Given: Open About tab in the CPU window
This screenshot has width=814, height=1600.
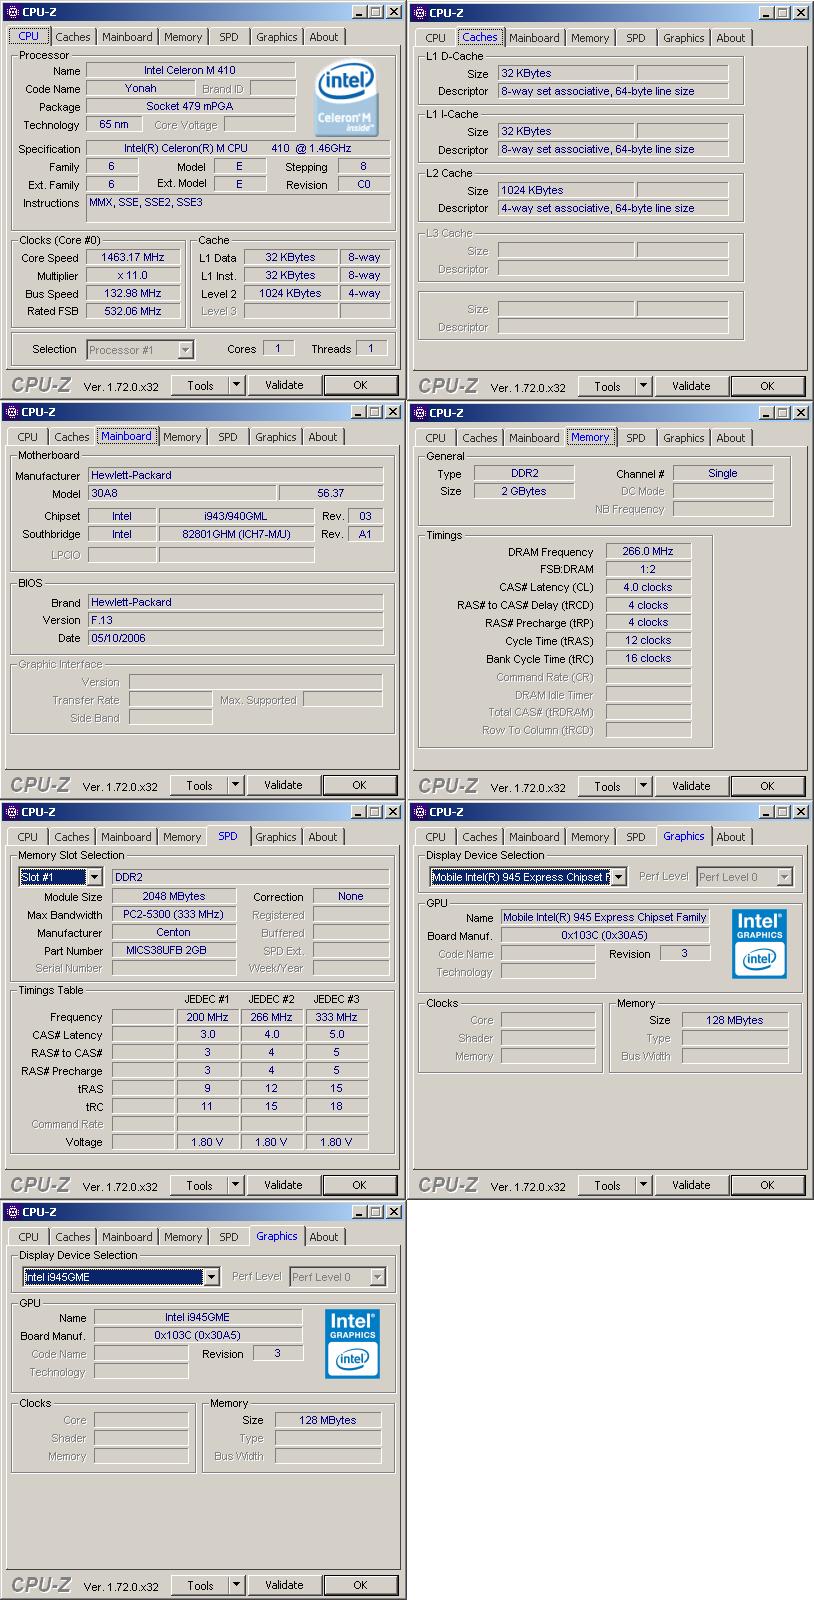Looking at the screenshot, I should click(x=324, y=37).
